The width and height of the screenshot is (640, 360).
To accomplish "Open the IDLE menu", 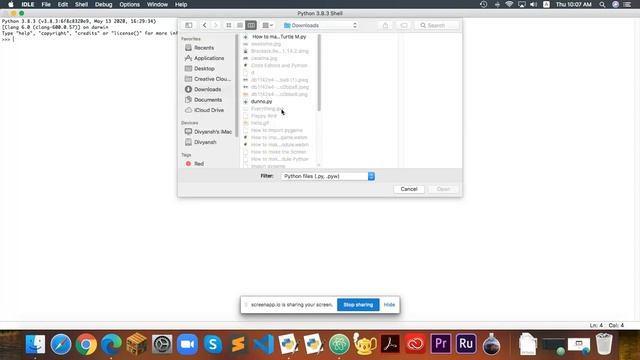I will tap(28, 4).
